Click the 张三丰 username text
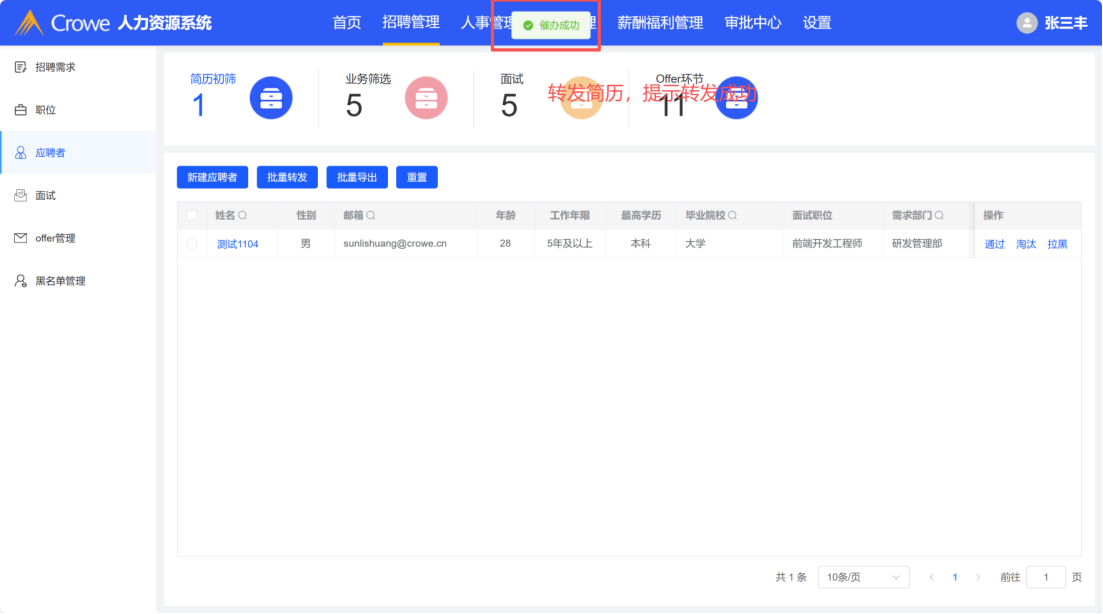The width and height of the screenshot is (1103, 614). coord(1066,23)
